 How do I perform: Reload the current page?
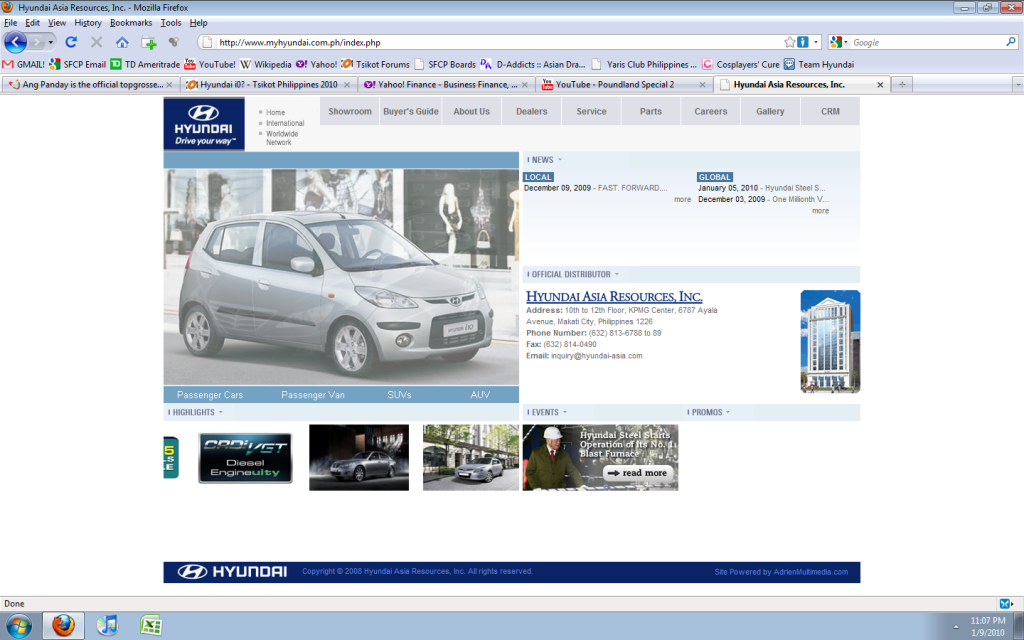point(71,42)
